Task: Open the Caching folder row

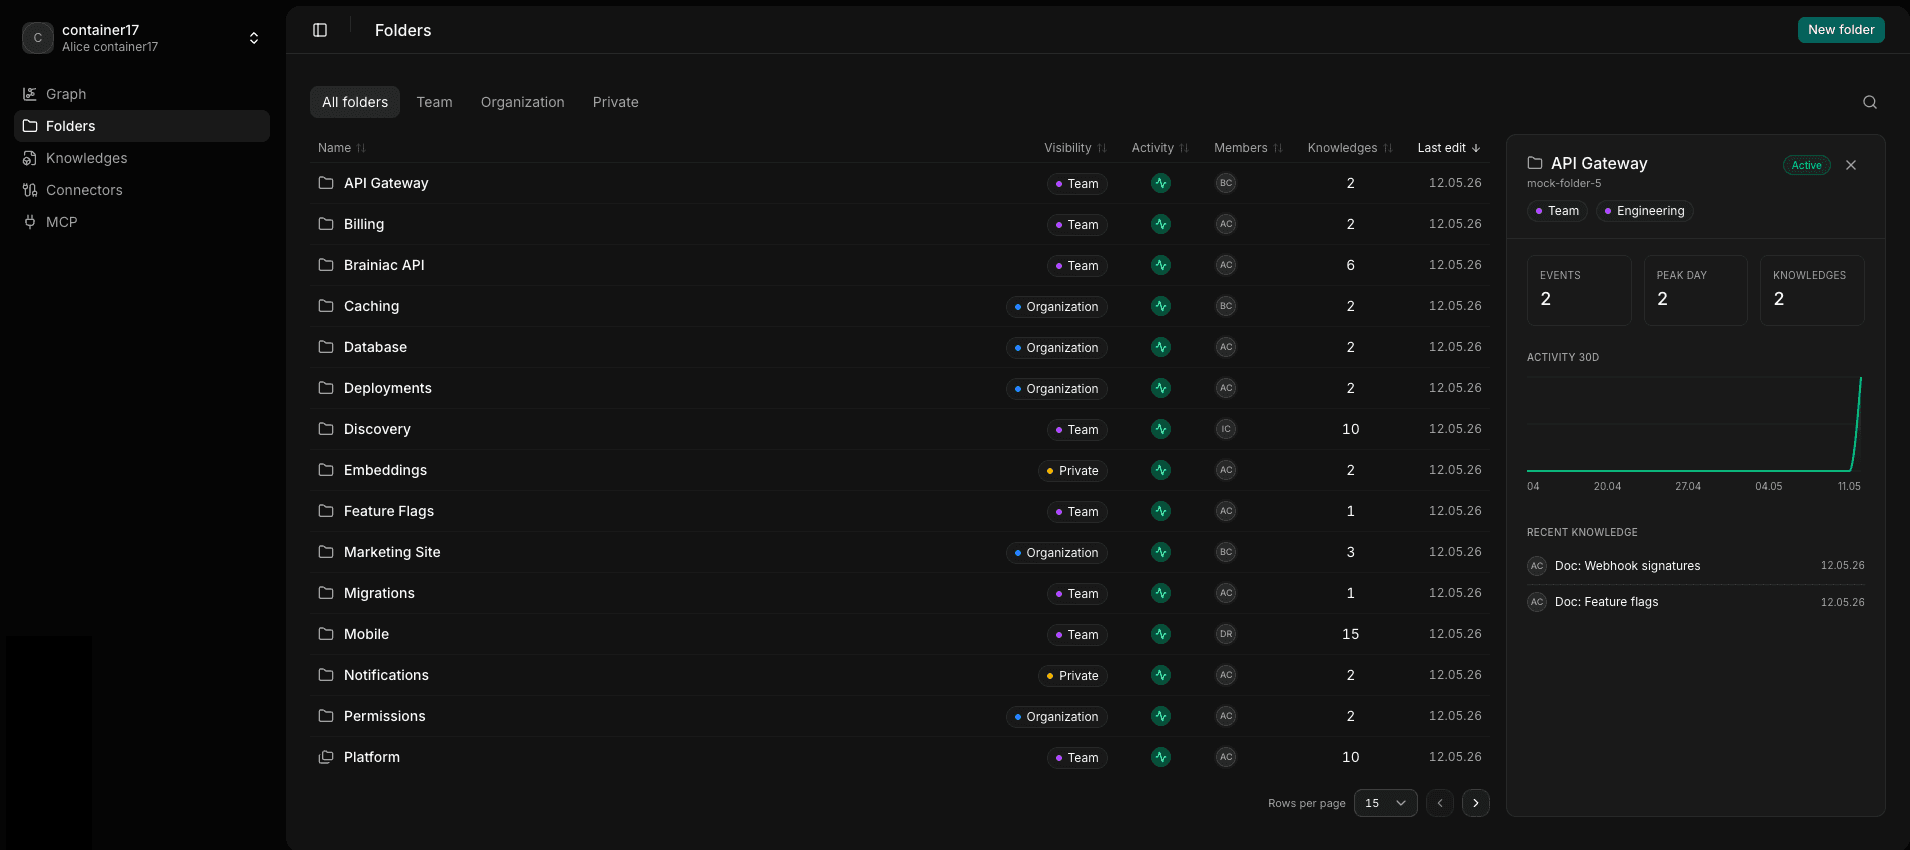Action: pyautogui.click(x=900, y=306)
